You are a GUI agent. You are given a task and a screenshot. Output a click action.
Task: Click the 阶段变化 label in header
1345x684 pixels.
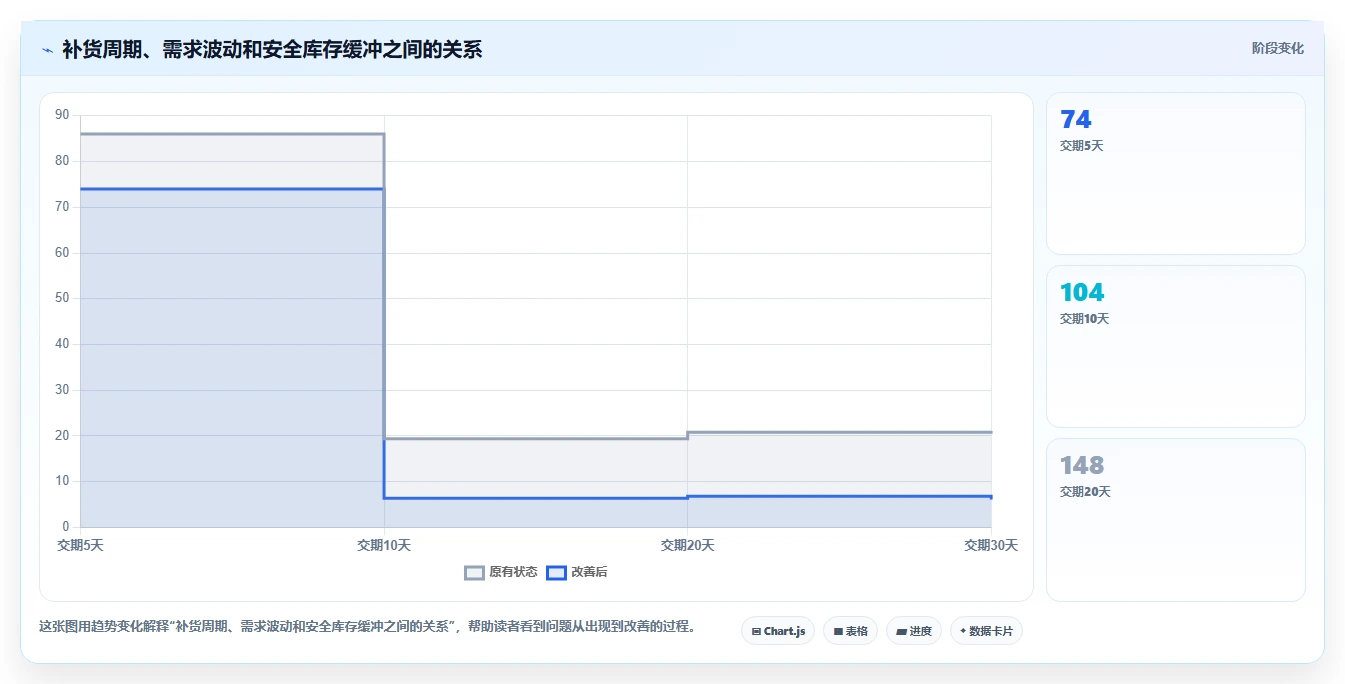(x=1277, y=48)
